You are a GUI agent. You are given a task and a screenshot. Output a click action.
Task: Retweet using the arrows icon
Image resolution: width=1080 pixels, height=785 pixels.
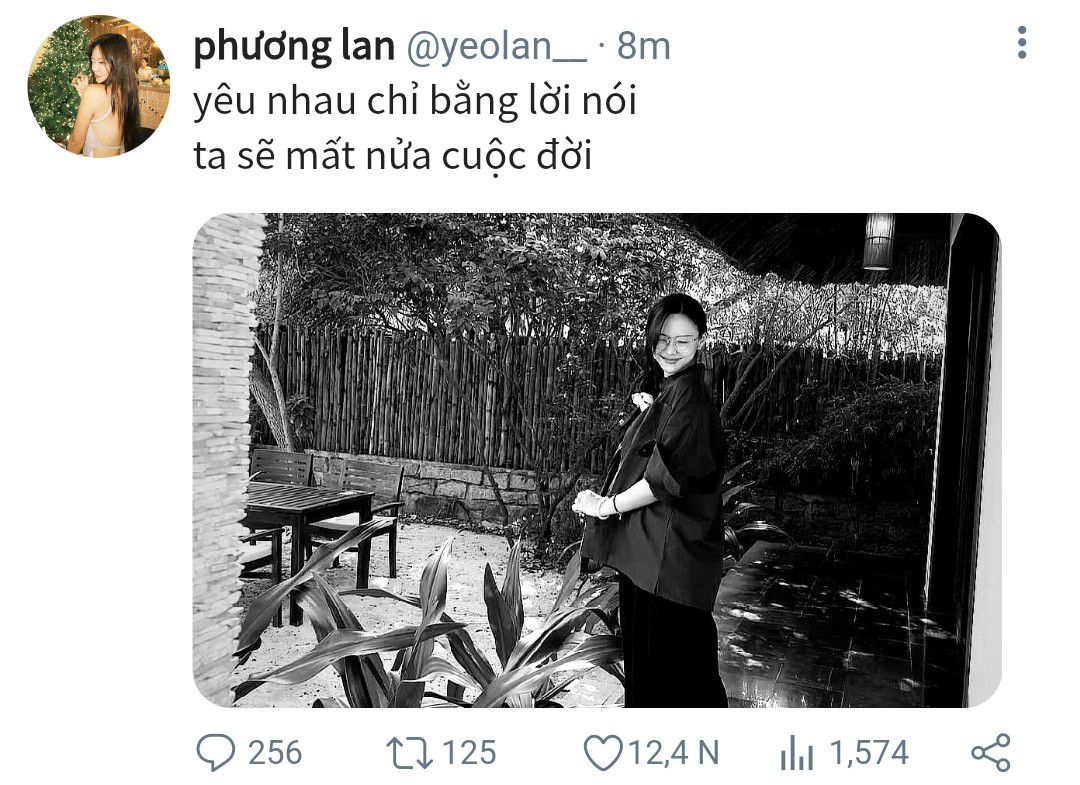[409, 753]
